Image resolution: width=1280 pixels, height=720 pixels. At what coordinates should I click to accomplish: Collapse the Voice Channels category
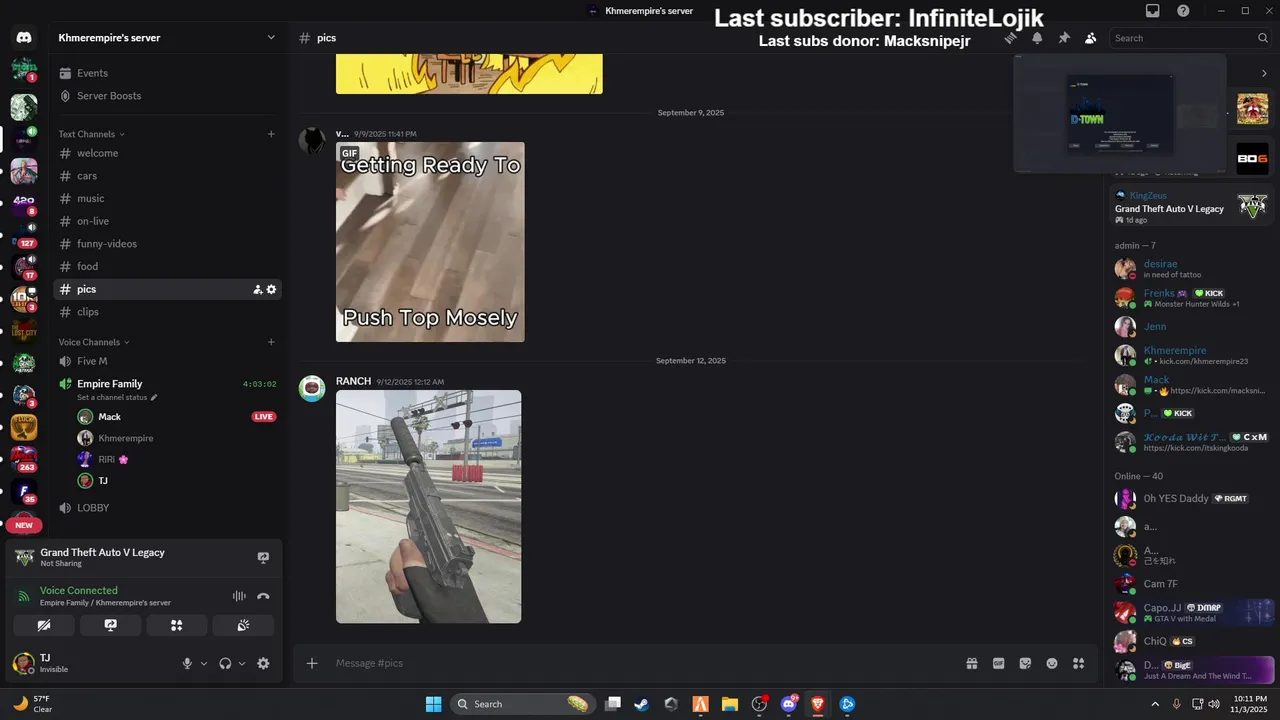(94, 342)
